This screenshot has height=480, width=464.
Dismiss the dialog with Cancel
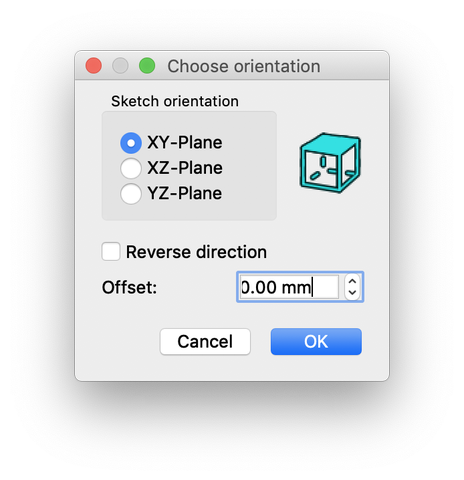coord(205,342)
